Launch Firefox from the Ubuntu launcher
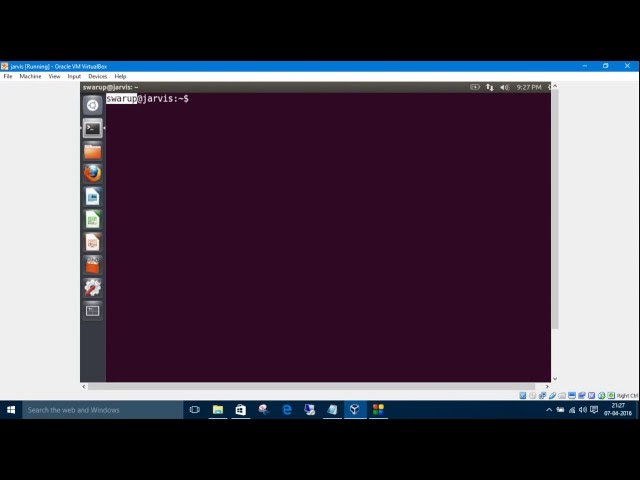This screenshot has height=480, width=640. [x=93, y=174]
